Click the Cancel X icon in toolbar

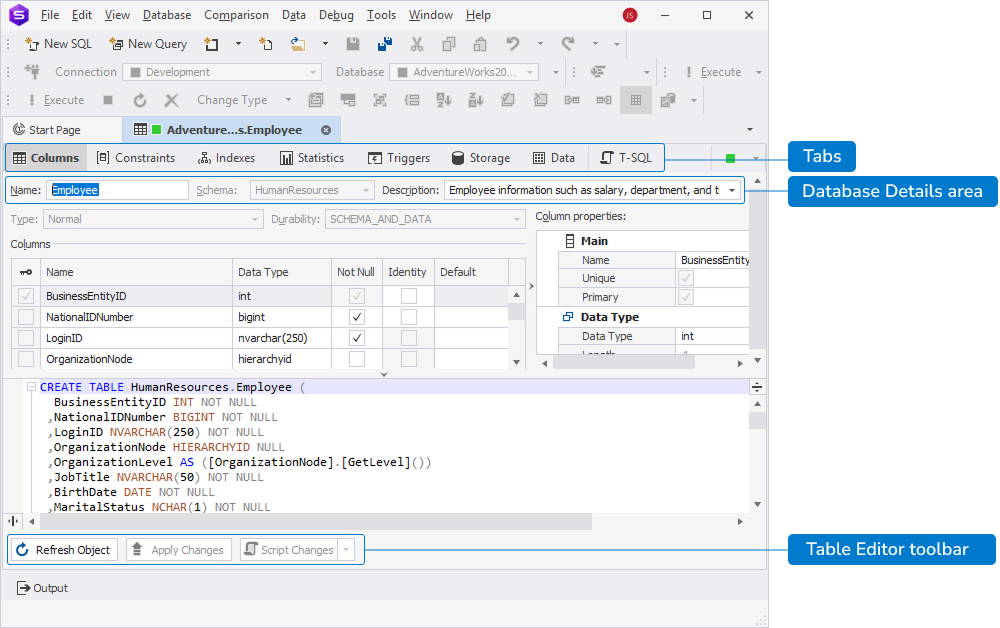[x=171, y=100]
